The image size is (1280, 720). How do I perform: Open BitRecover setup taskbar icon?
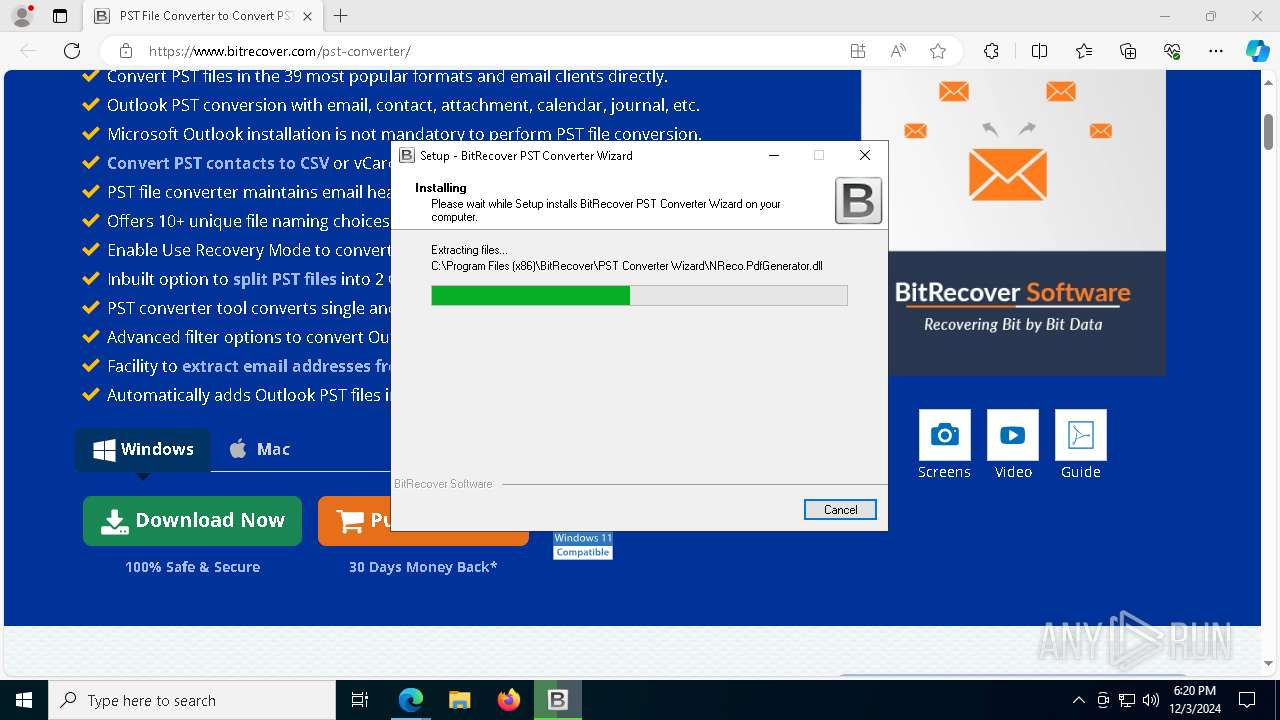pos(558,700)
